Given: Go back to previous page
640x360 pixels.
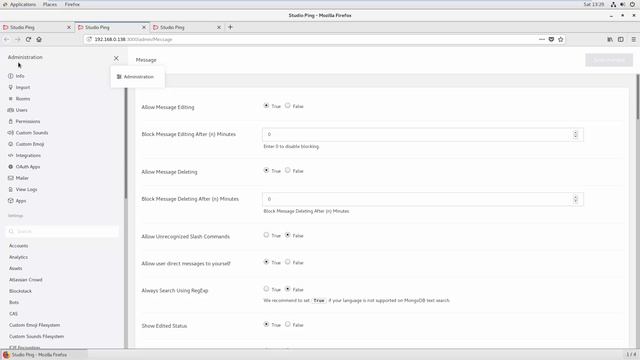Looking at the screenshot, I should coord(7,39).
